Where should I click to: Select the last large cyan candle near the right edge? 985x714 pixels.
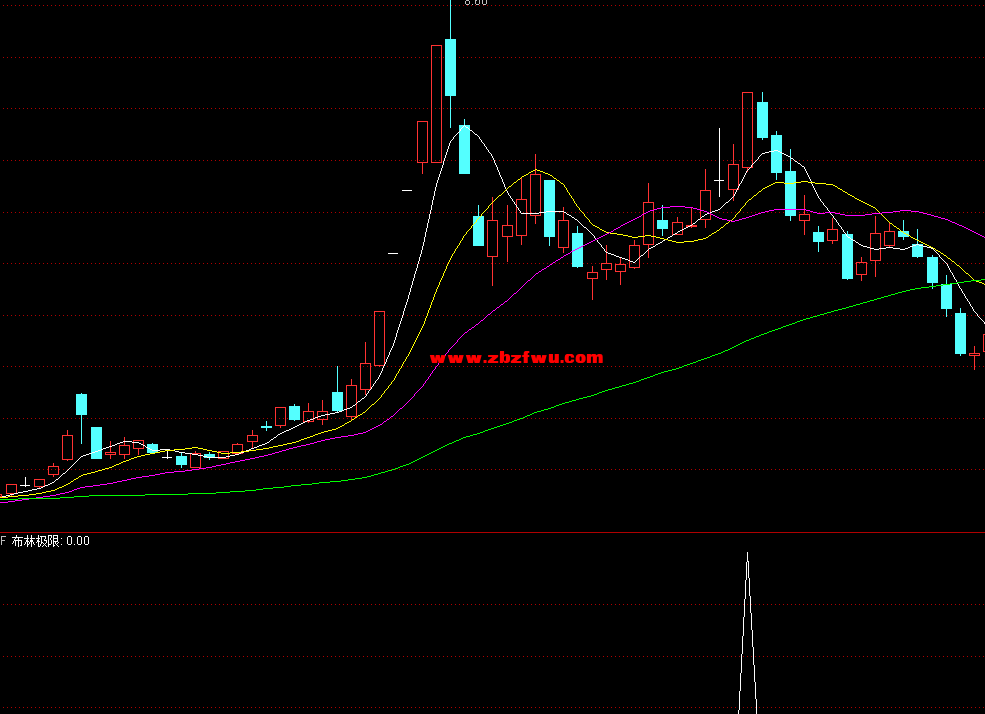[960, 333]
